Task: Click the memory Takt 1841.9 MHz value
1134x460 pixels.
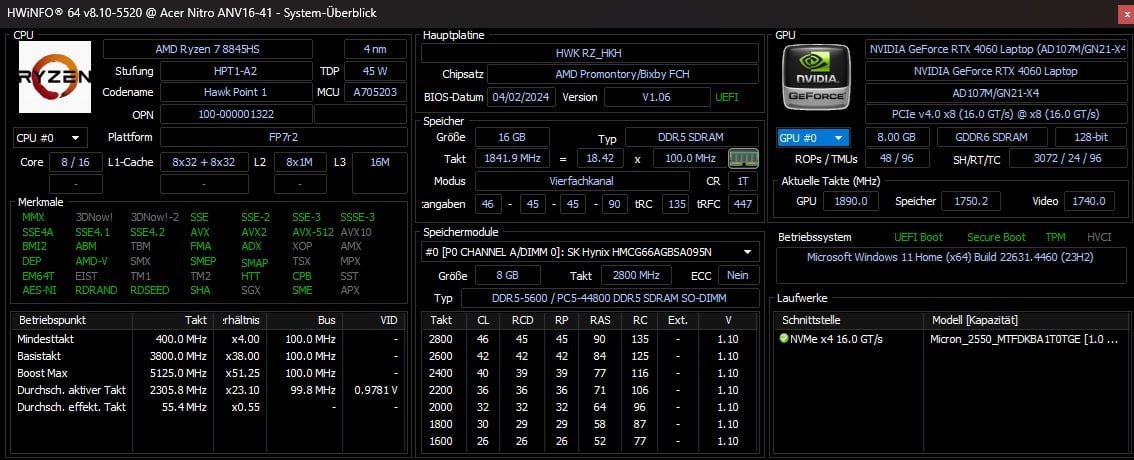Action: [511, 158]
